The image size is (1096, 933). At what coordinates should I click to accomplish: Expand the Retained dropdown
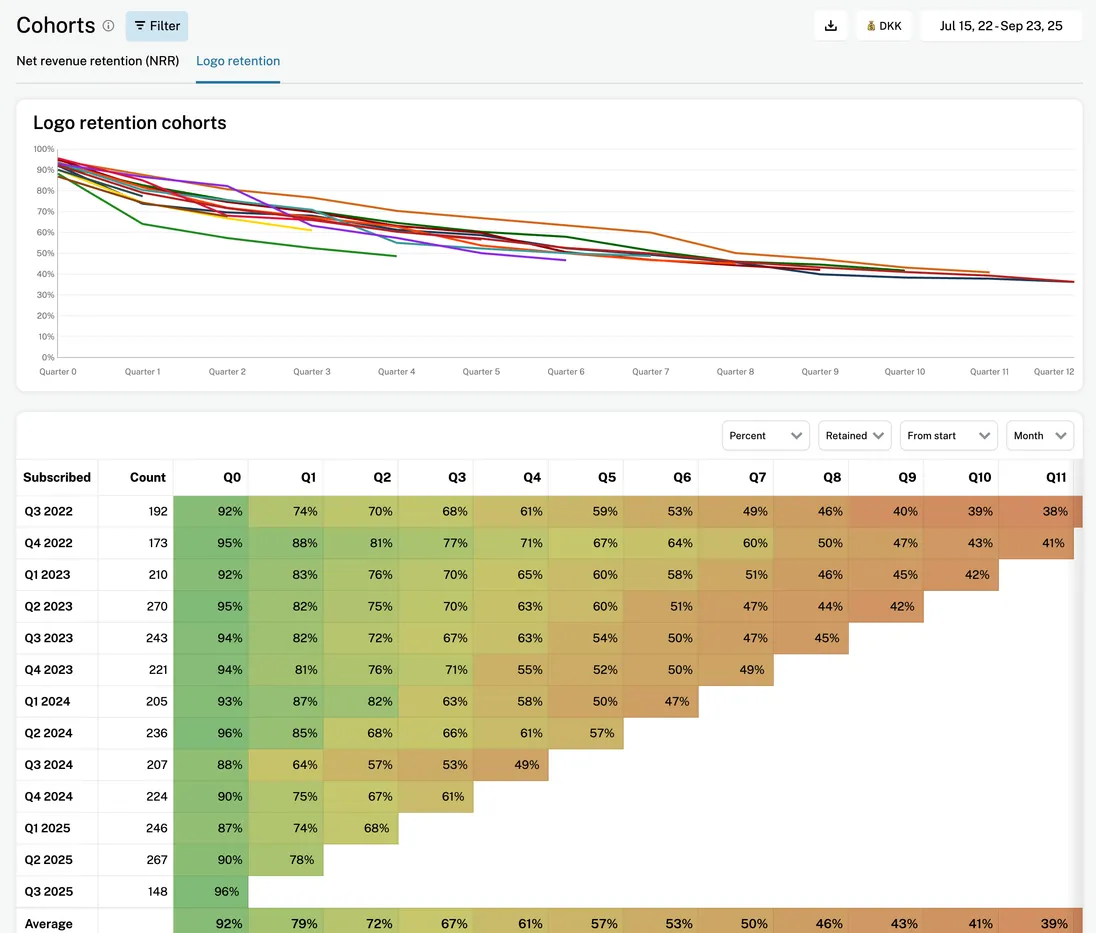(x=854, y=436)
